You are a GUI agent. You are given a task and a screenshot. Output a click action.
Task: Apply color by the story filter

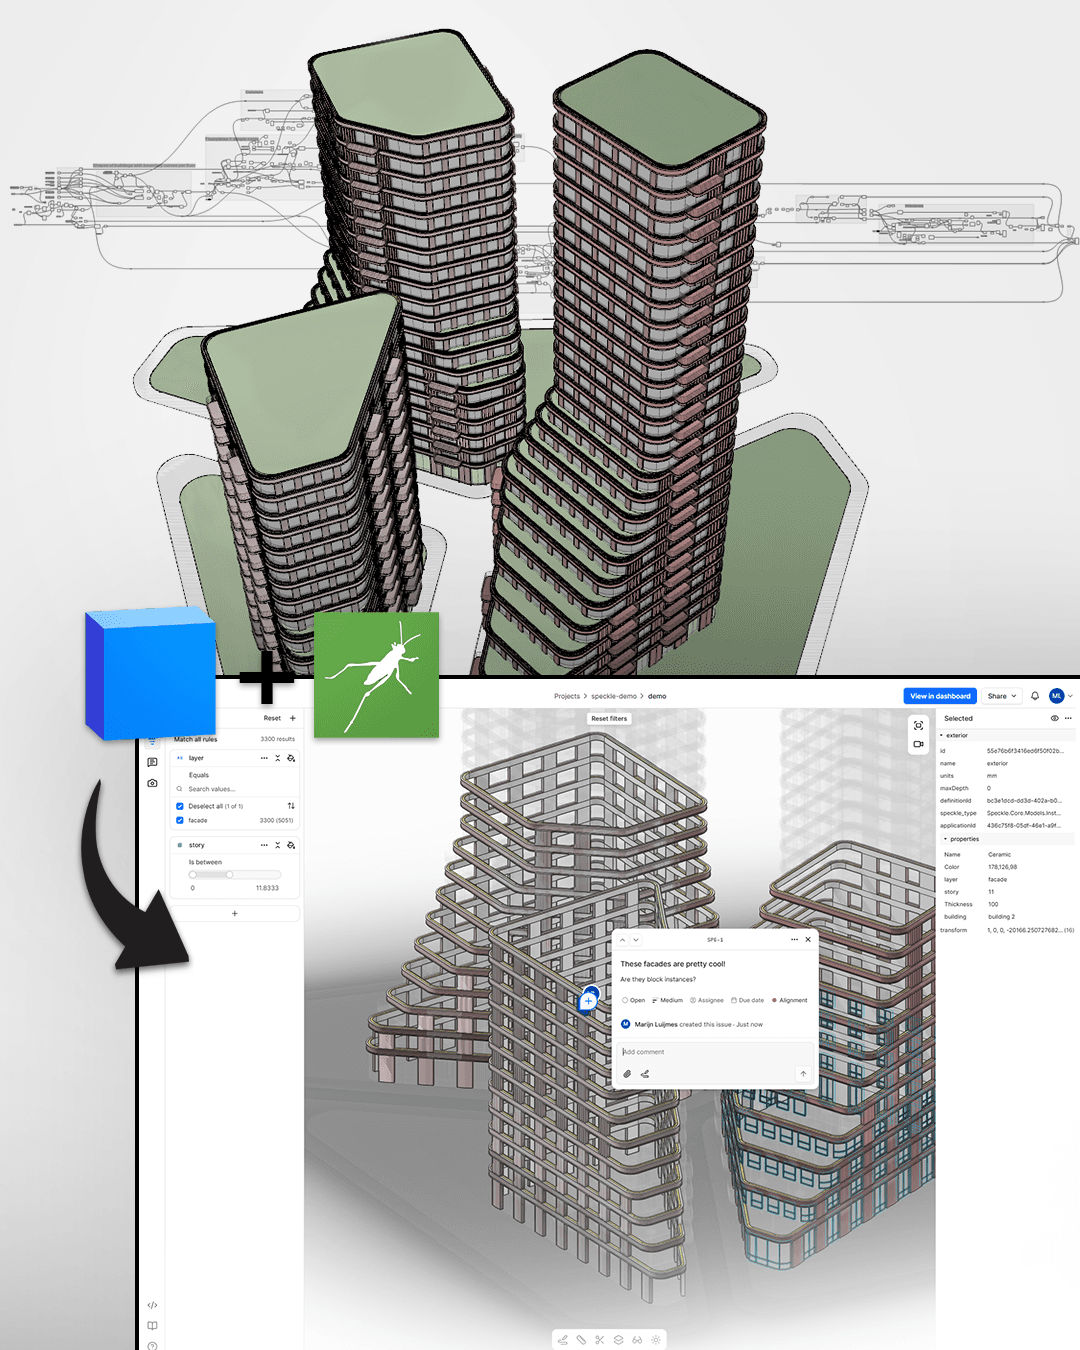pyautogui.click(x=291, y=845)
